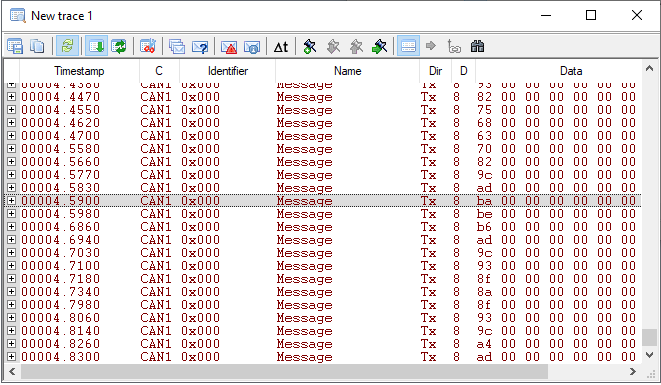Viewport: 661px width, 385px height.
Task: Click data byte 'be' in row 00004.5980
Action: [x=484, y=214]
